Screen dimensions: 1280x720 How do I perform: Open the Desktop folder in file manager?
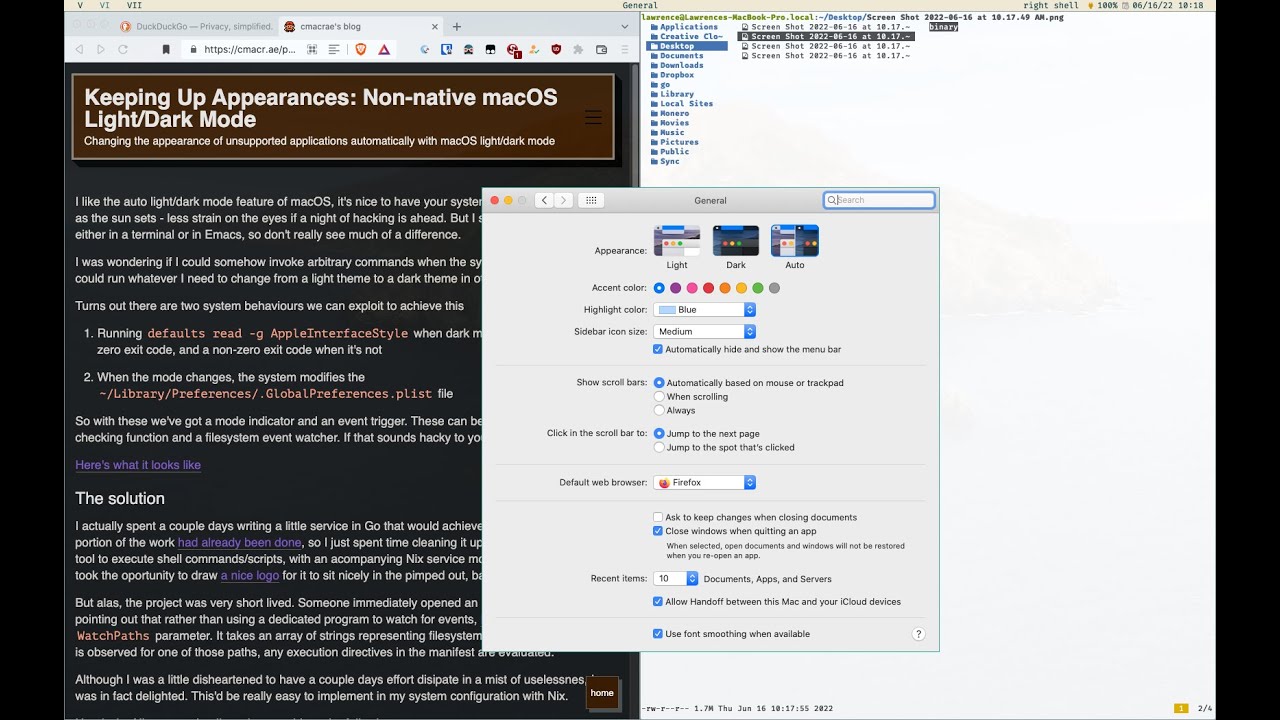pos(685,46)
